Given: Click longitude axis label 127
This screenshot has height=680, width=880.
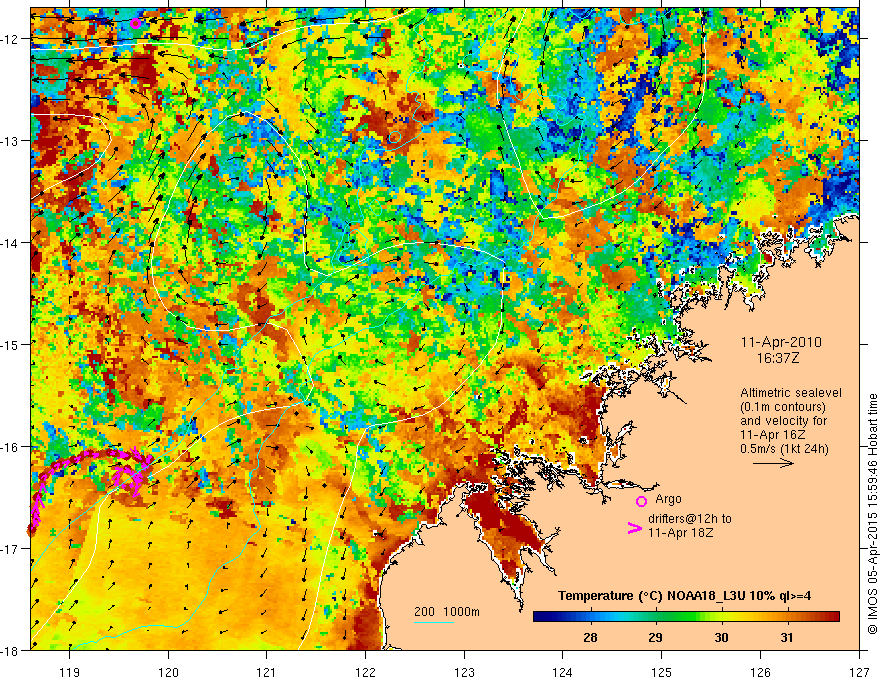Looking at the screenshot, I should click(859, 672).
